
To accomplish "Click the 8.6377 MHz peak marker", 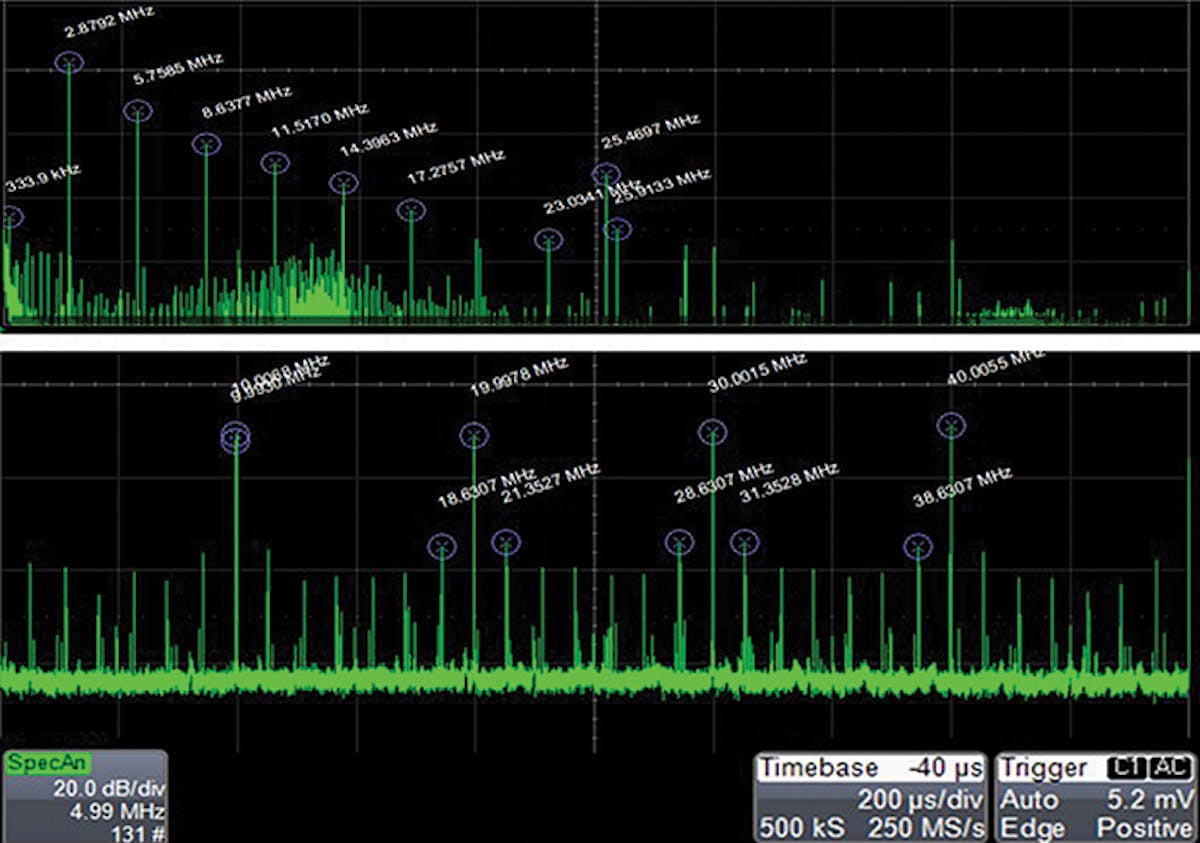I will (x=206, y=144).
